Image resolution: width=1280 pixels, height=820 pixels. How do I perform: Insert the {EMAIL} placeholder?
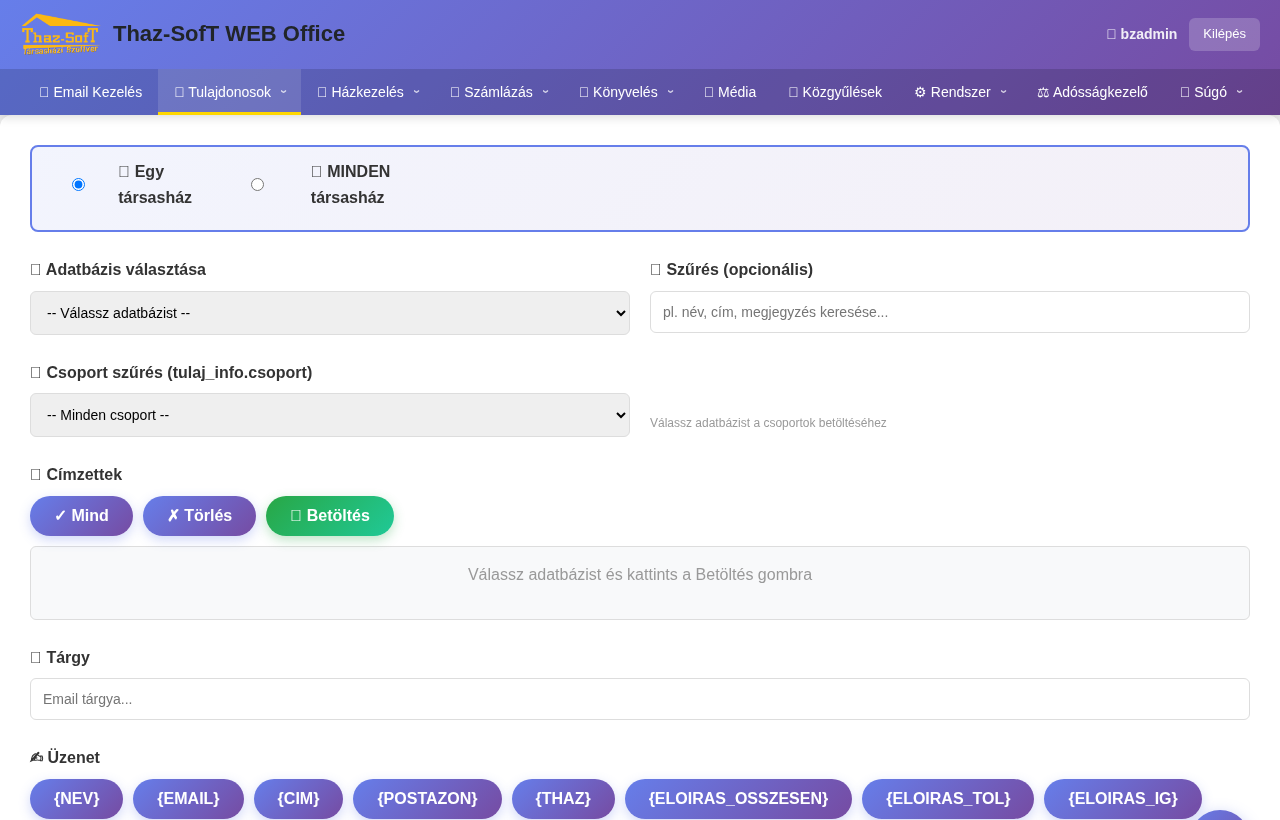(x=188, y=799)
